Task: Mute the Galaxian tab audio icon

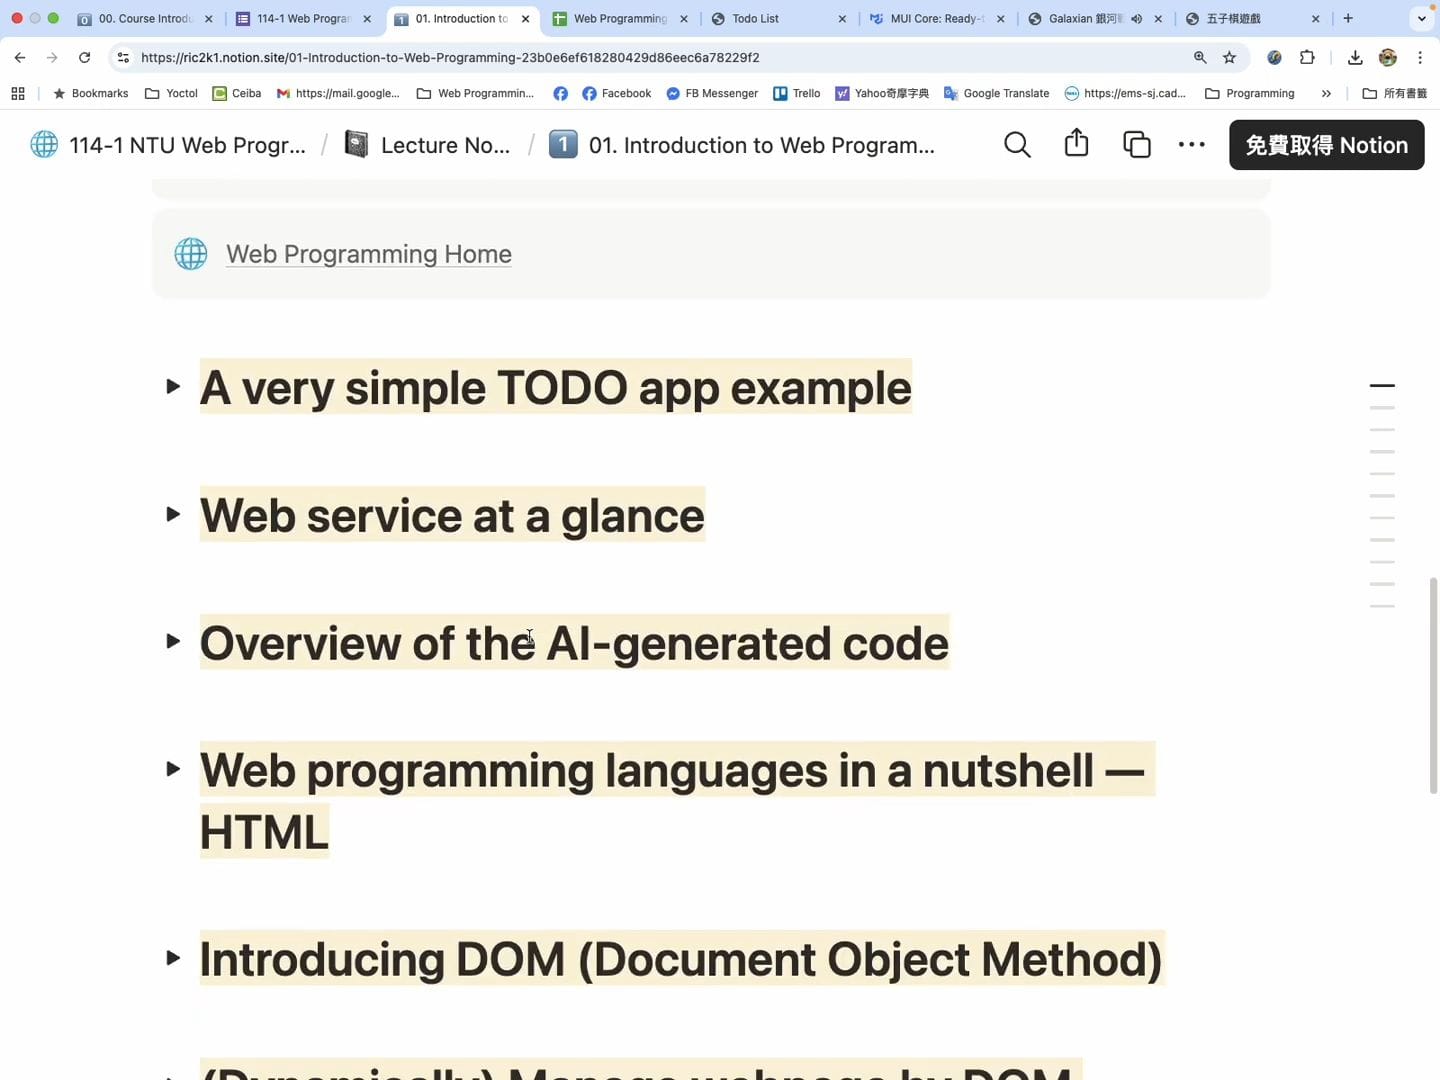Action: coord(1137,19)
